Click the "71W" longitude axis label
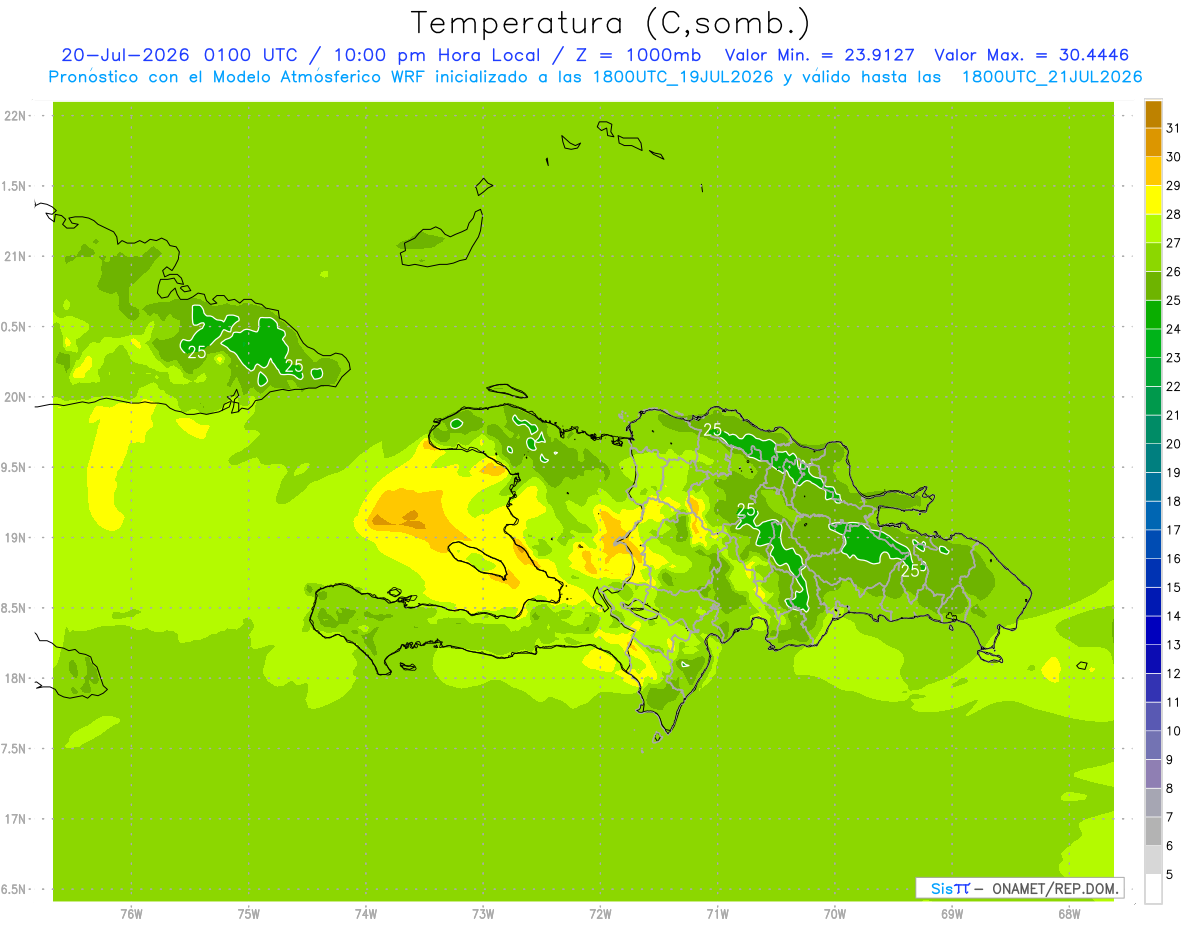Screen dimensions: 1200x927 tap(718, 914)
